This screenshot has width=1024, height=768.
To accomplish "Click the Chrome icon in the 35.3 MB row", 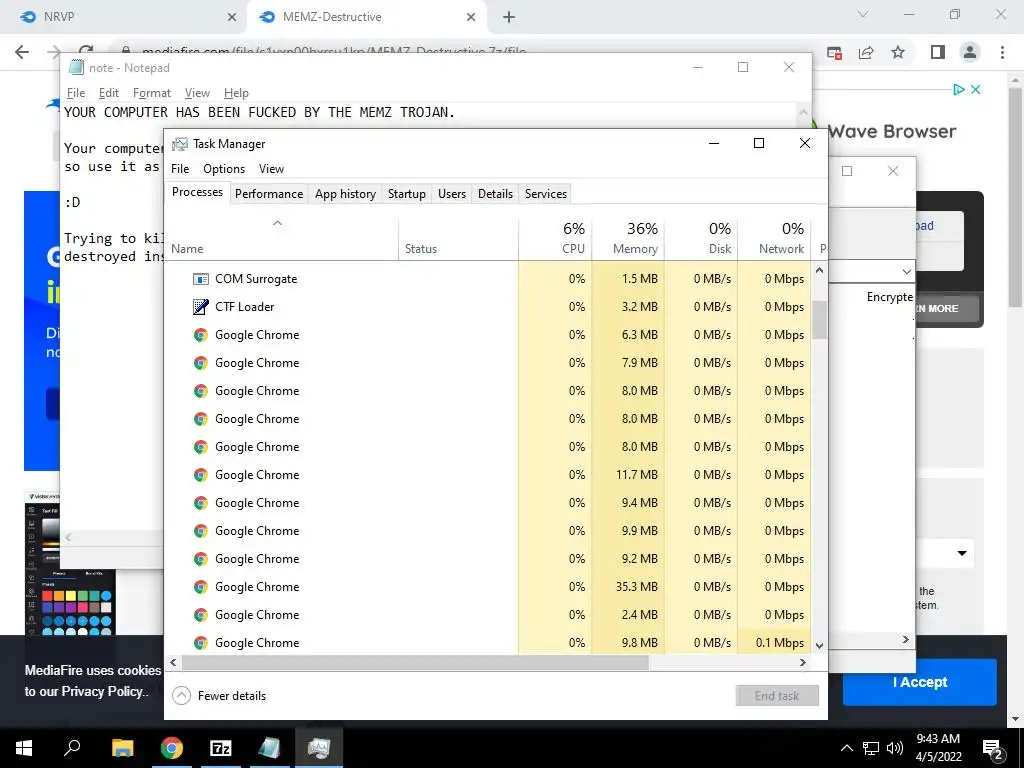I will coord(200,587).
